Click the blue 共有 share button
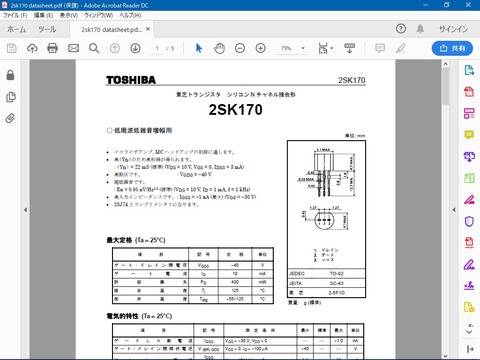The image size is (480, 360). coord(452,48)
